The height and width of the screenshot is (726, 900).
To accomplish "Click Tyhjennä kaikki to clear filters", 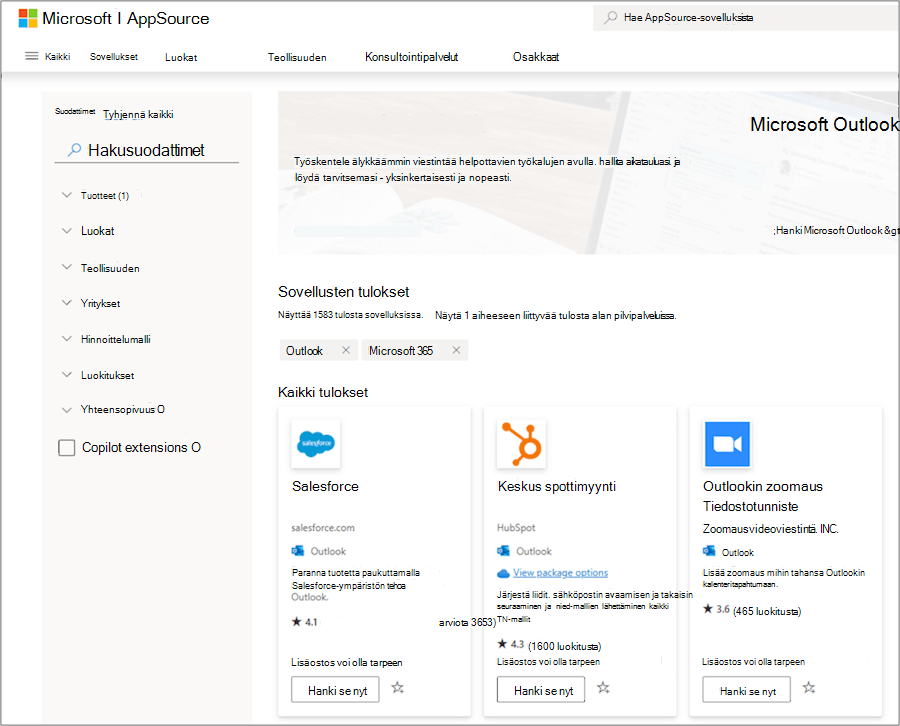I will pyautogui.click(x=138, y=114).
